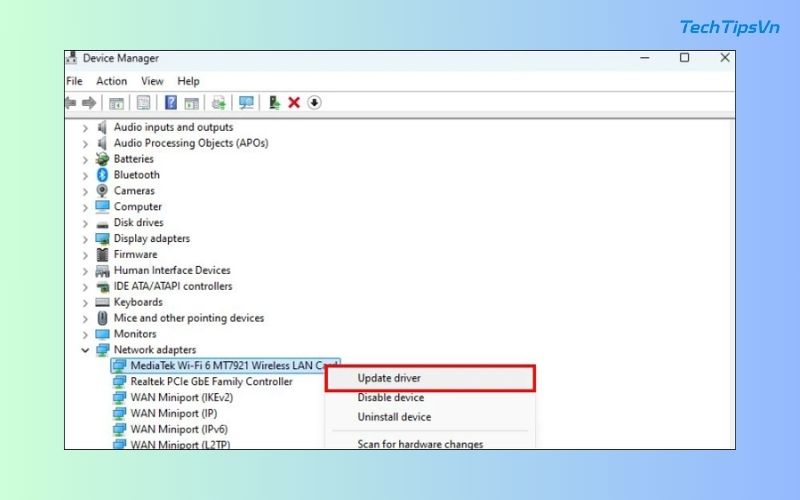Expand the Disk drives chevron
Screen dimensions: 800x500
[85, 223]
